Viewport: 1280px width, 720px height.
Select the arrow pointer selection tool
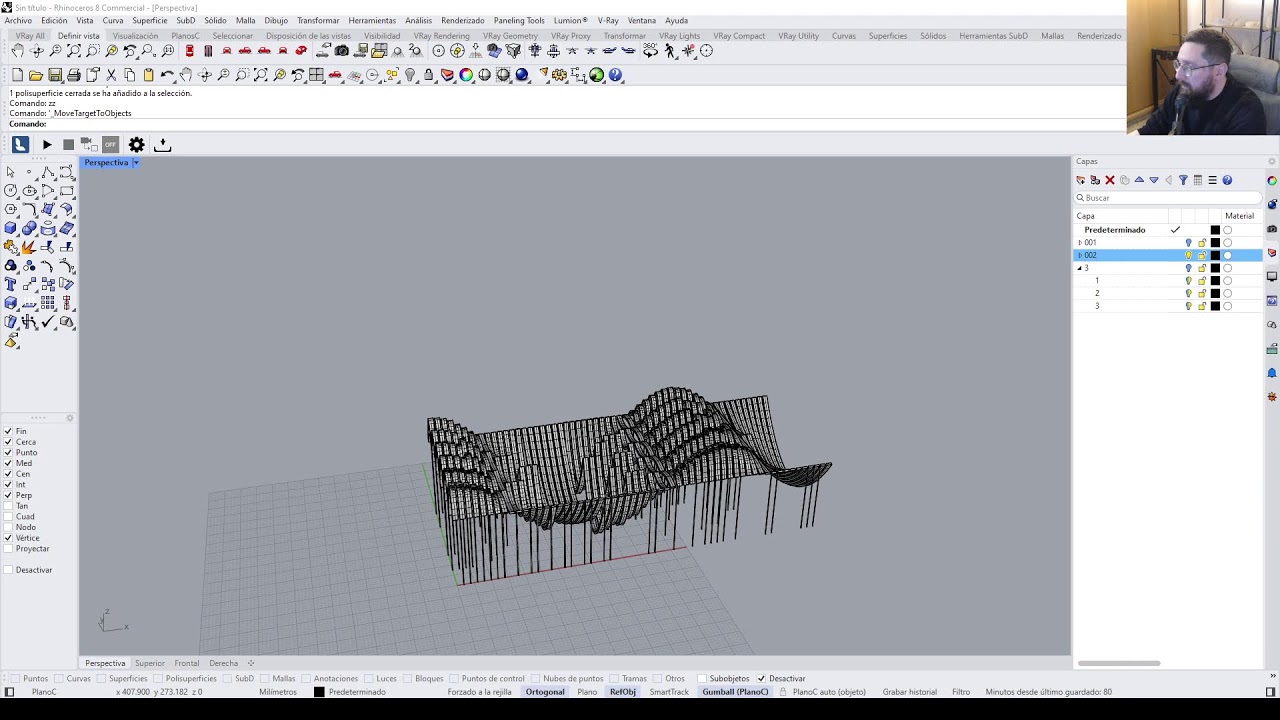pyautogui.click(x=10, y=172)
